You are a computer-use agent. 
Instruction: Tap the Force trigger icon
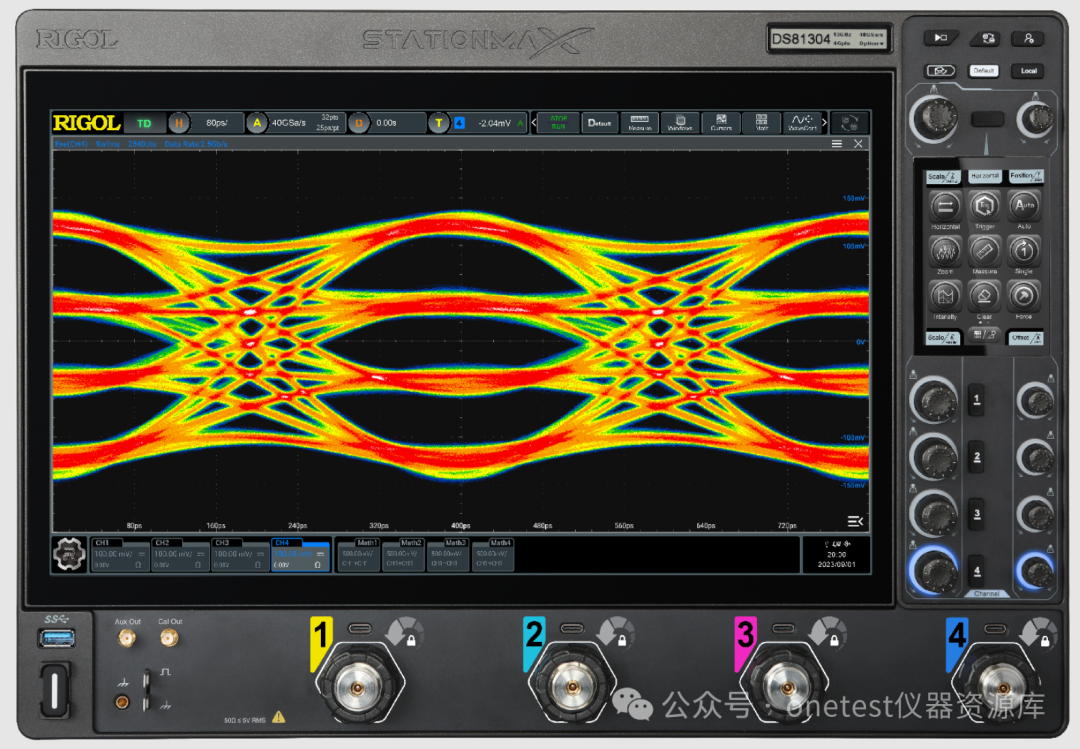pyautogui.click(x=1024, y=297)
